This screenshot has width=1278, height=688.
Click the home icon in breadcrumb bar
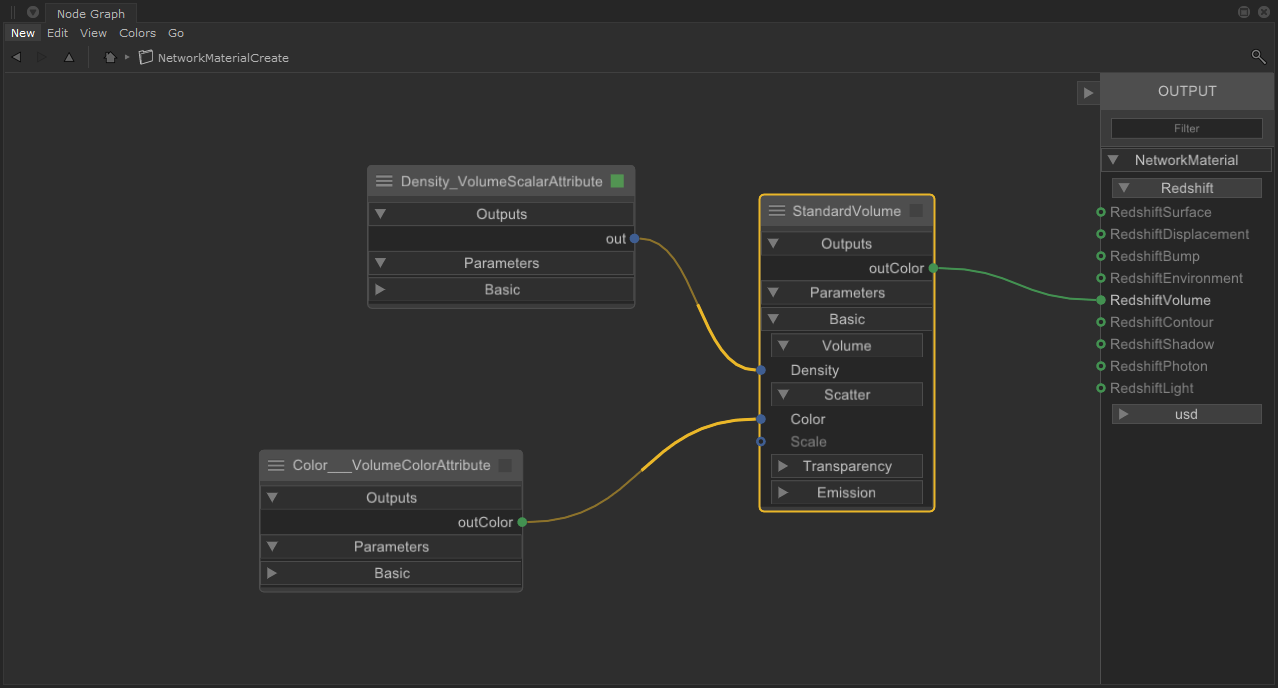coord(110,58)
